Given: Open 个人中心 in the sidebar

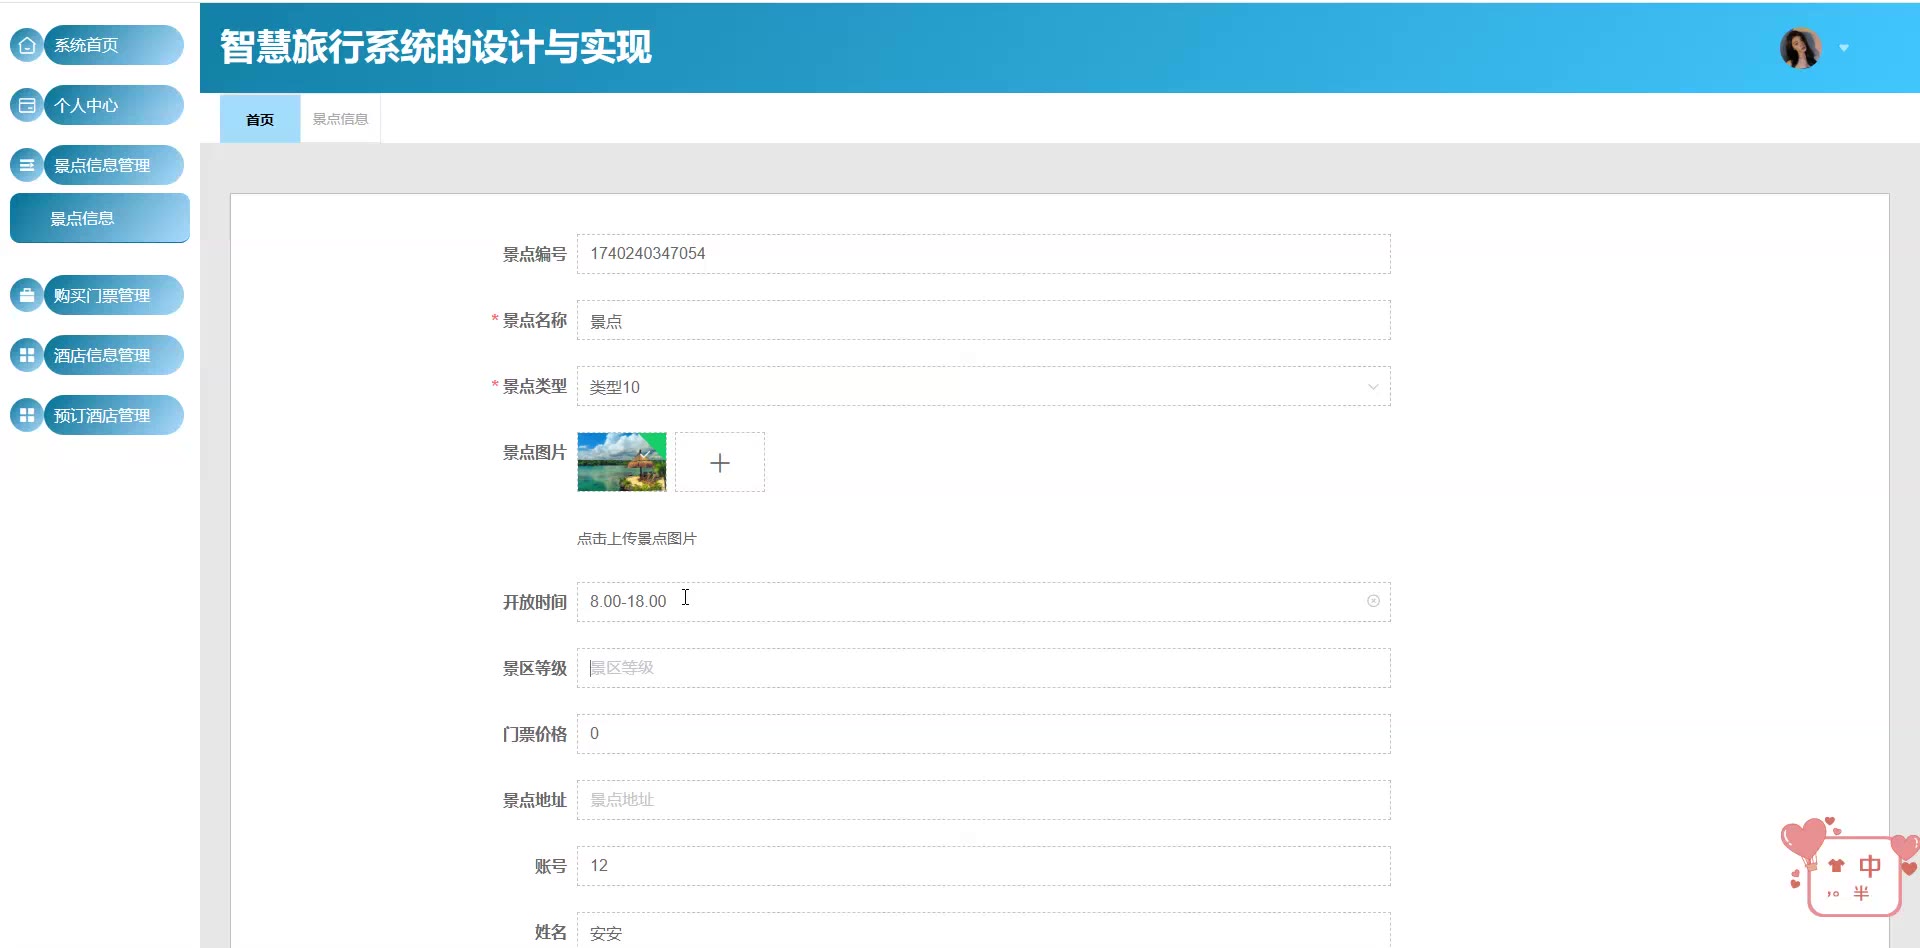Looking at the screenshot, I should [114, 105].
